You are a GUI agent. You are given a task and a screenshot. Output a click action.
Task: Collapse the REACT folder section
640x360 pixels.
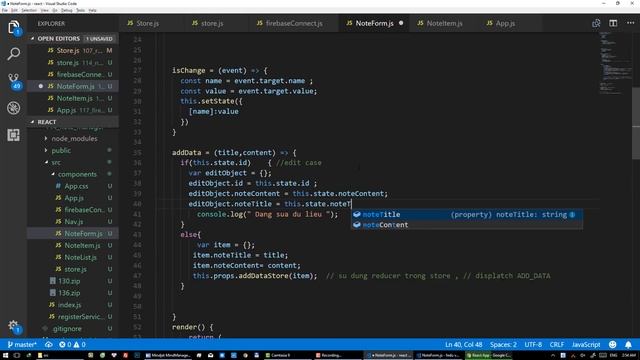pyautogui.click(x=33, y=122)
